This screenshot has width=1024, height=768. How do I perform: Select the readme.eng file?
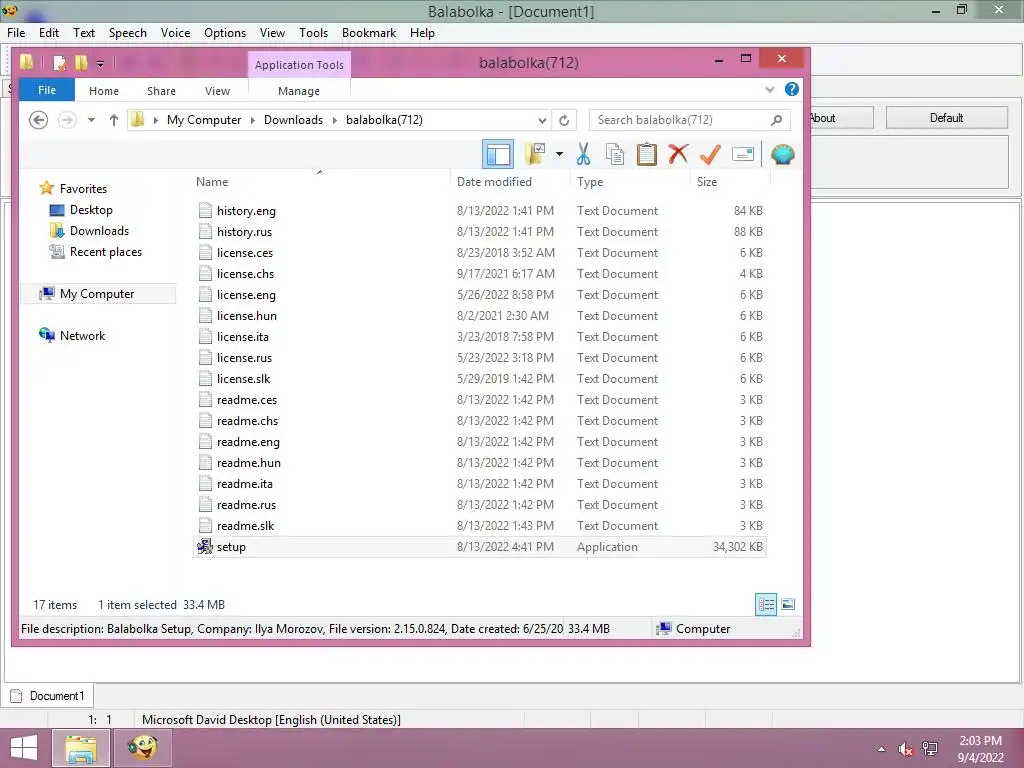(x=480, y=441)
